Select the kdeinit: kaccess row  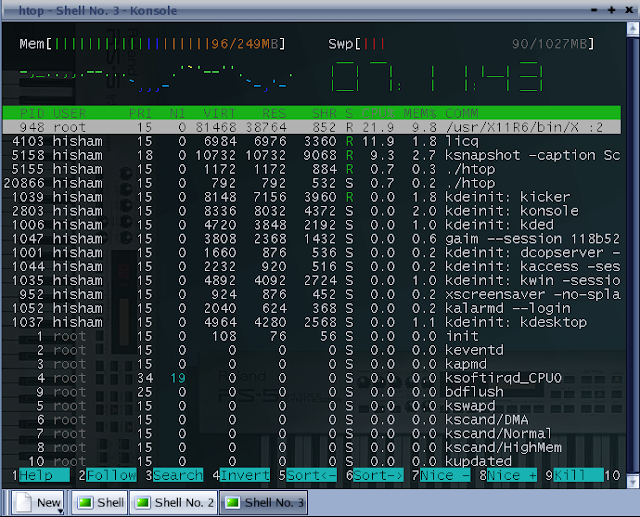pyautogui.click(x=312, y=266)
